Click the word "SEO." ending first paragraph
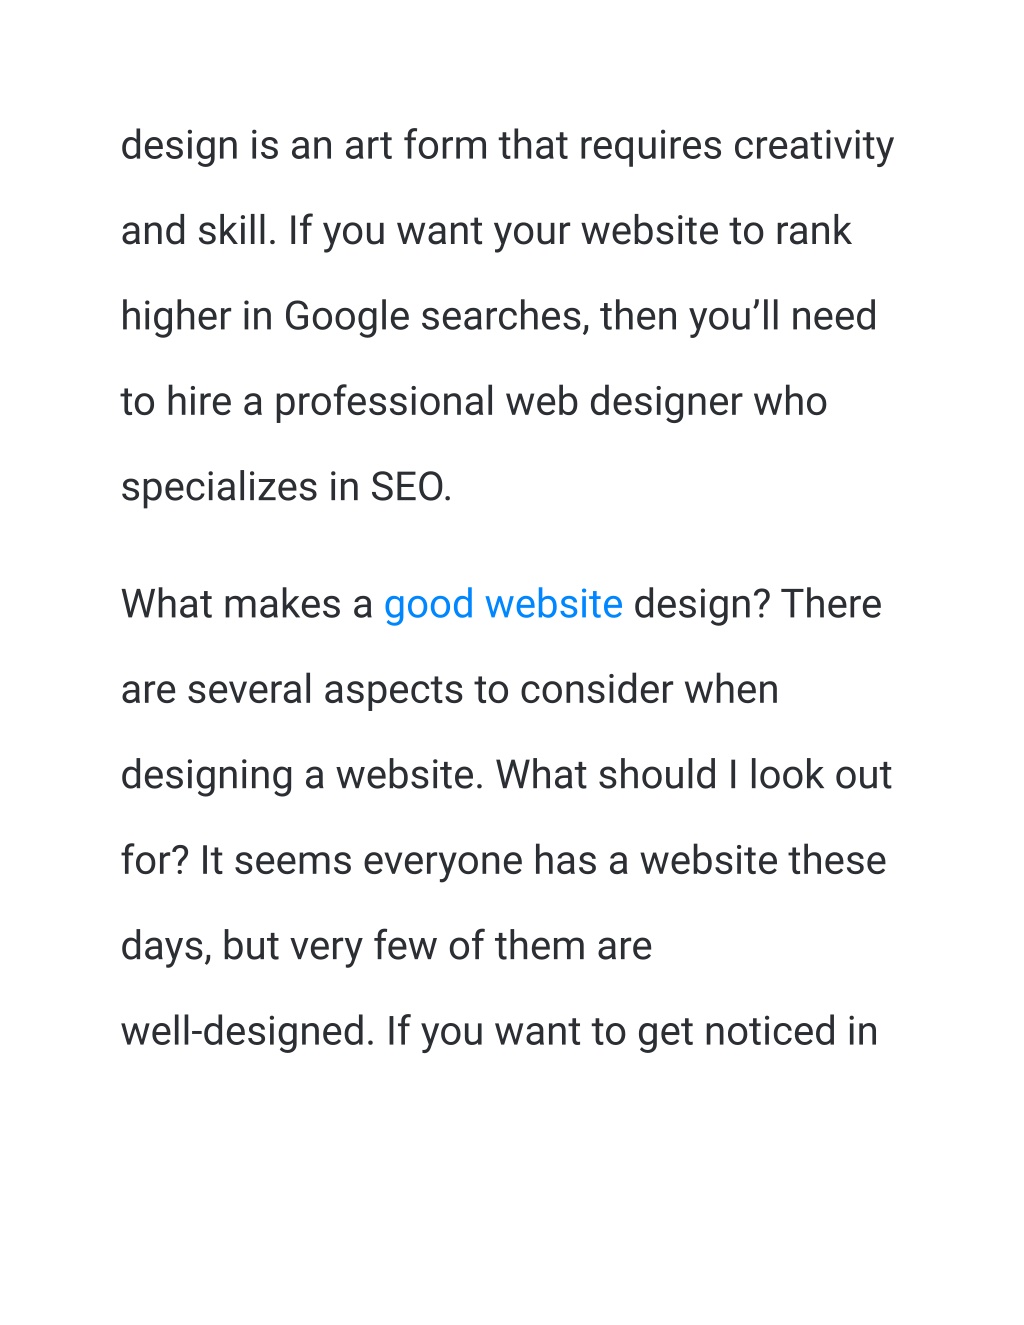The height and width of the screenshot is (1325, 1024). pyautogui.click(x=411, y=488)
